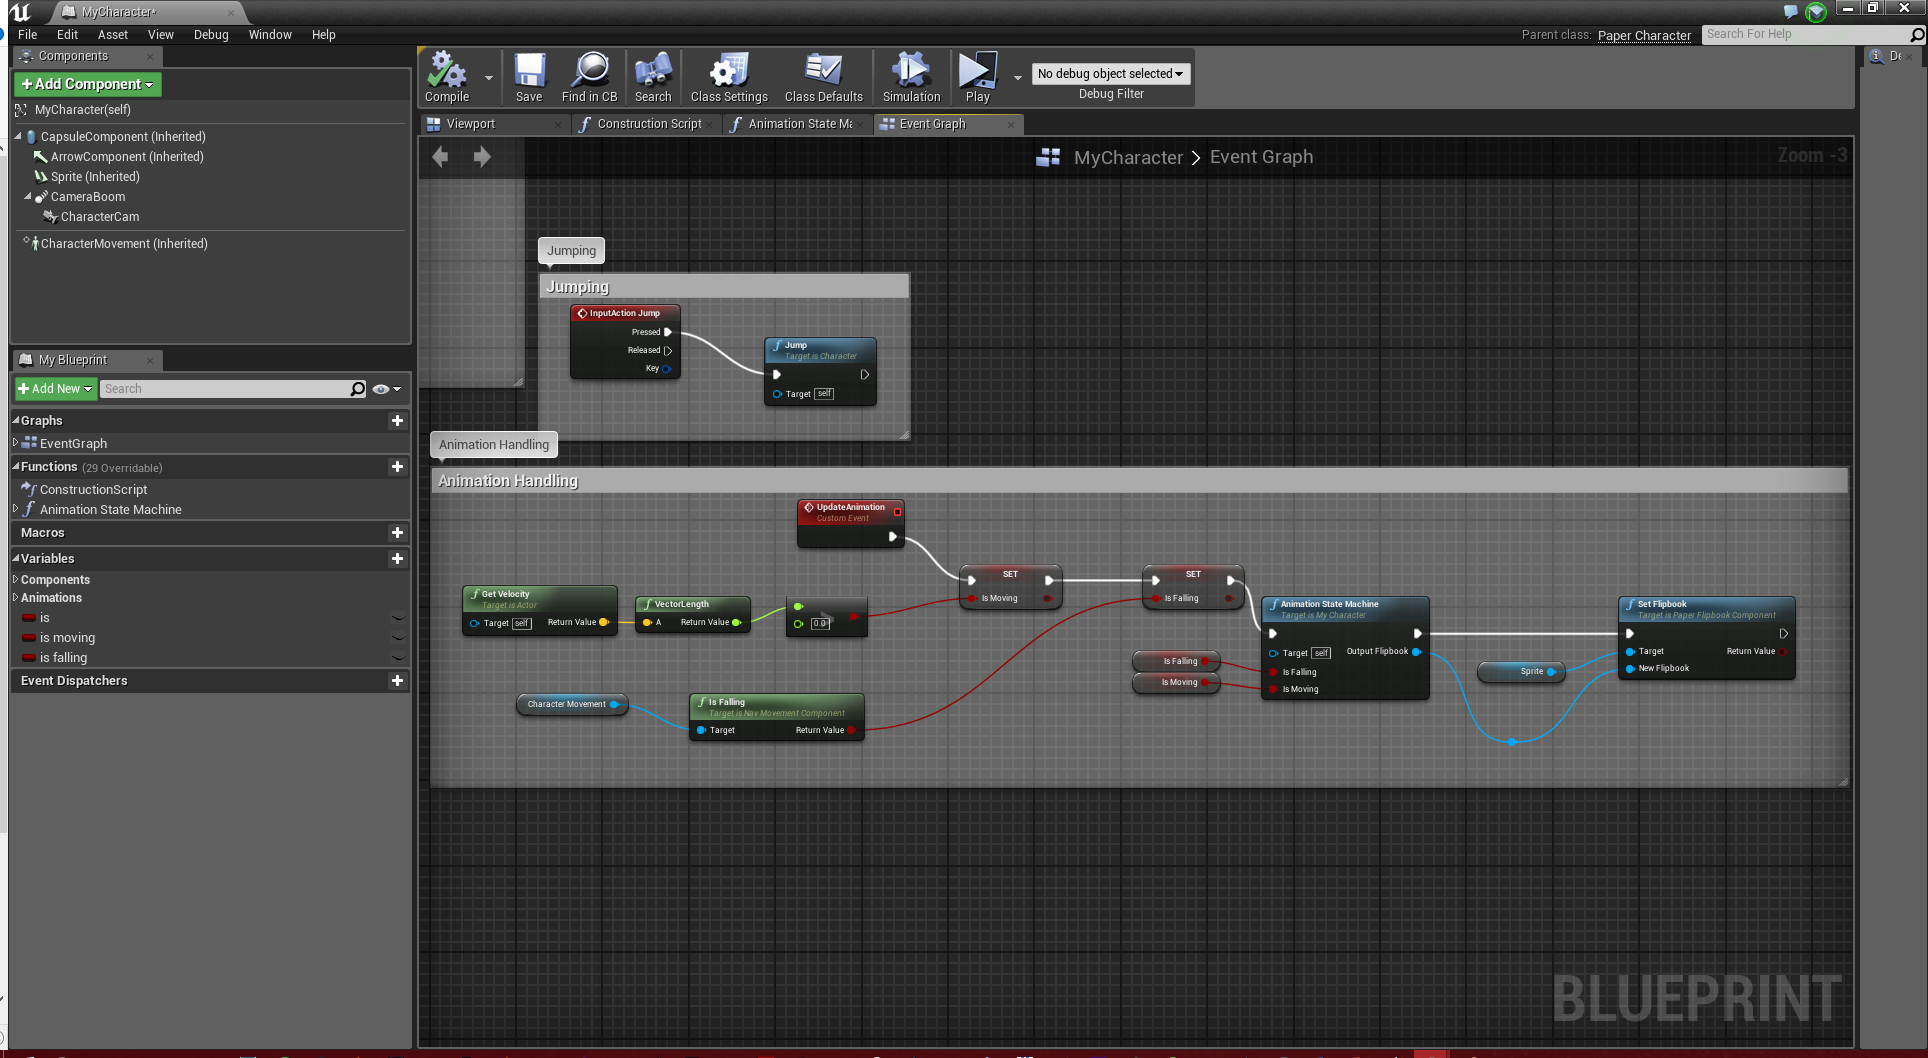Click Add Component button
The height and width of the screenshot is (1058, 1928).
point(88,84)
